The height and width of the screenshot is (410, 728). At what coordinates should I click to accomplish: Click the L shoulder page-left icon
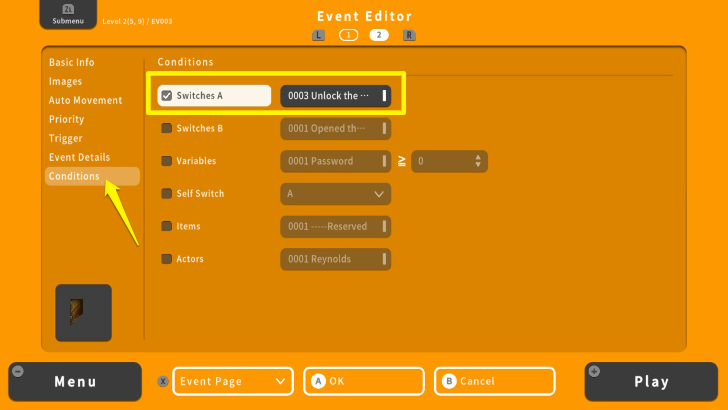tap(318, 35)
